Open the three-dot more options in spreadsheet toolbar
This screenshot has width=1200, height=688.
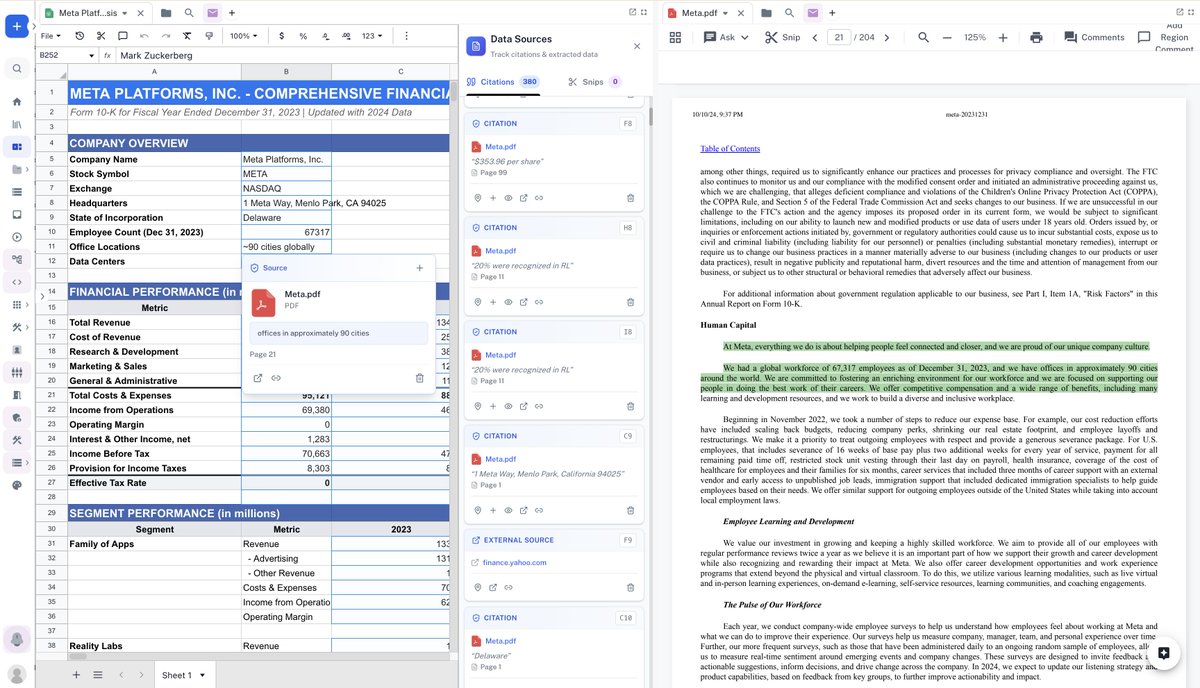(x=406, y=36)
